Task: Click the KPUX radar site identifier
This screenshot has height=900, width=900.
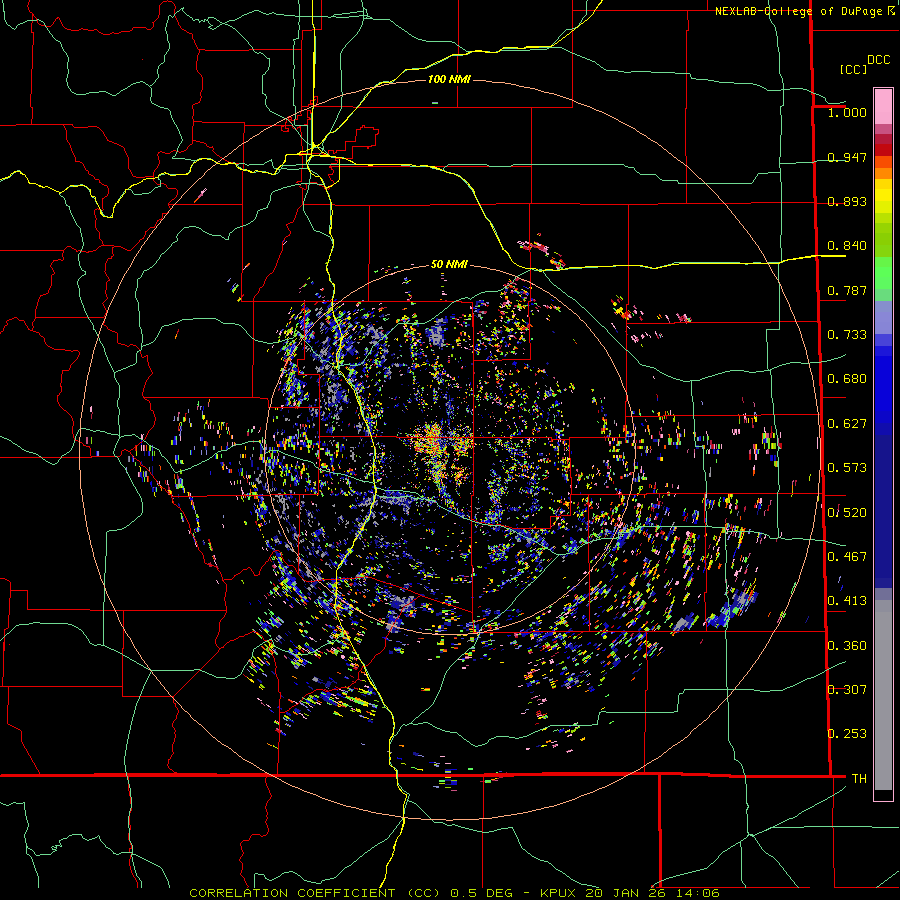Action: tap(559, 893)
